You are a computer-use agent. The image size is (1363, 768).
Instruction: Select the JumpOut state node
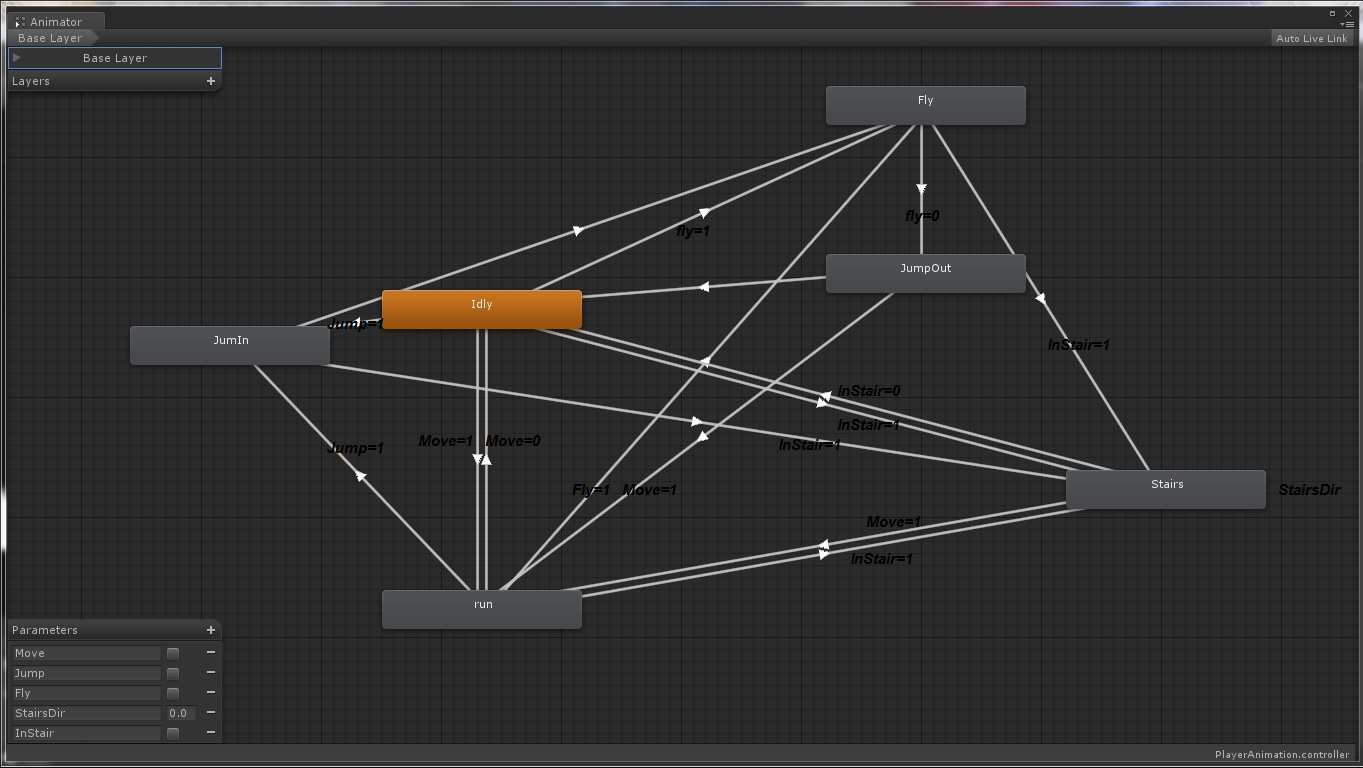point(925,273)
